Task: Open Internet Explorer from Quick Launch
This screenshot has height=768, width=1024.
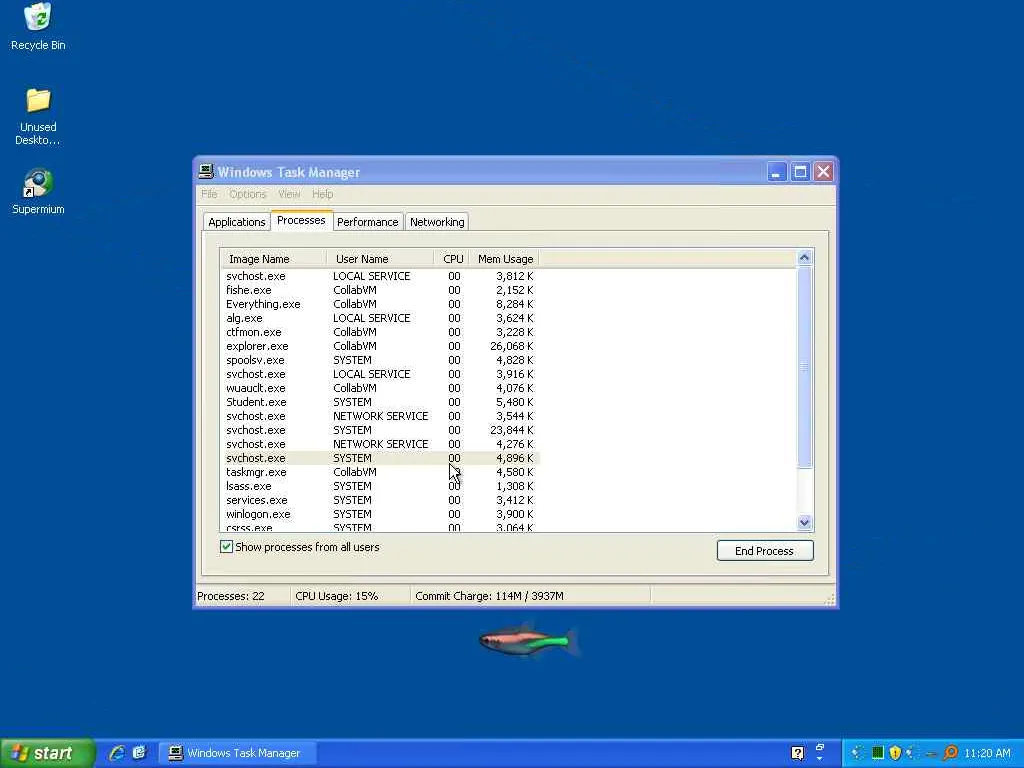Action: [117, 753]
